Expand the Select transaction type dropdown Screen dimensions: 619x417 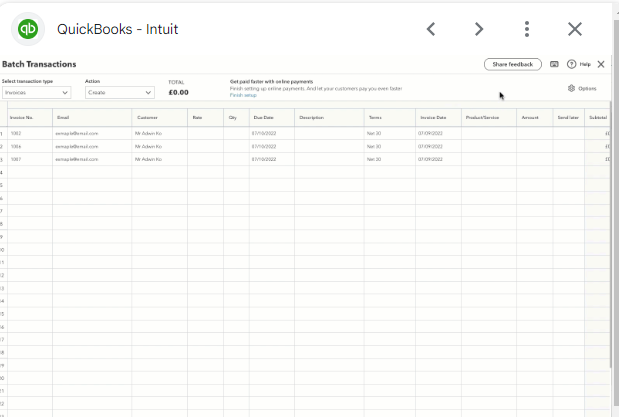coord(36,92)
